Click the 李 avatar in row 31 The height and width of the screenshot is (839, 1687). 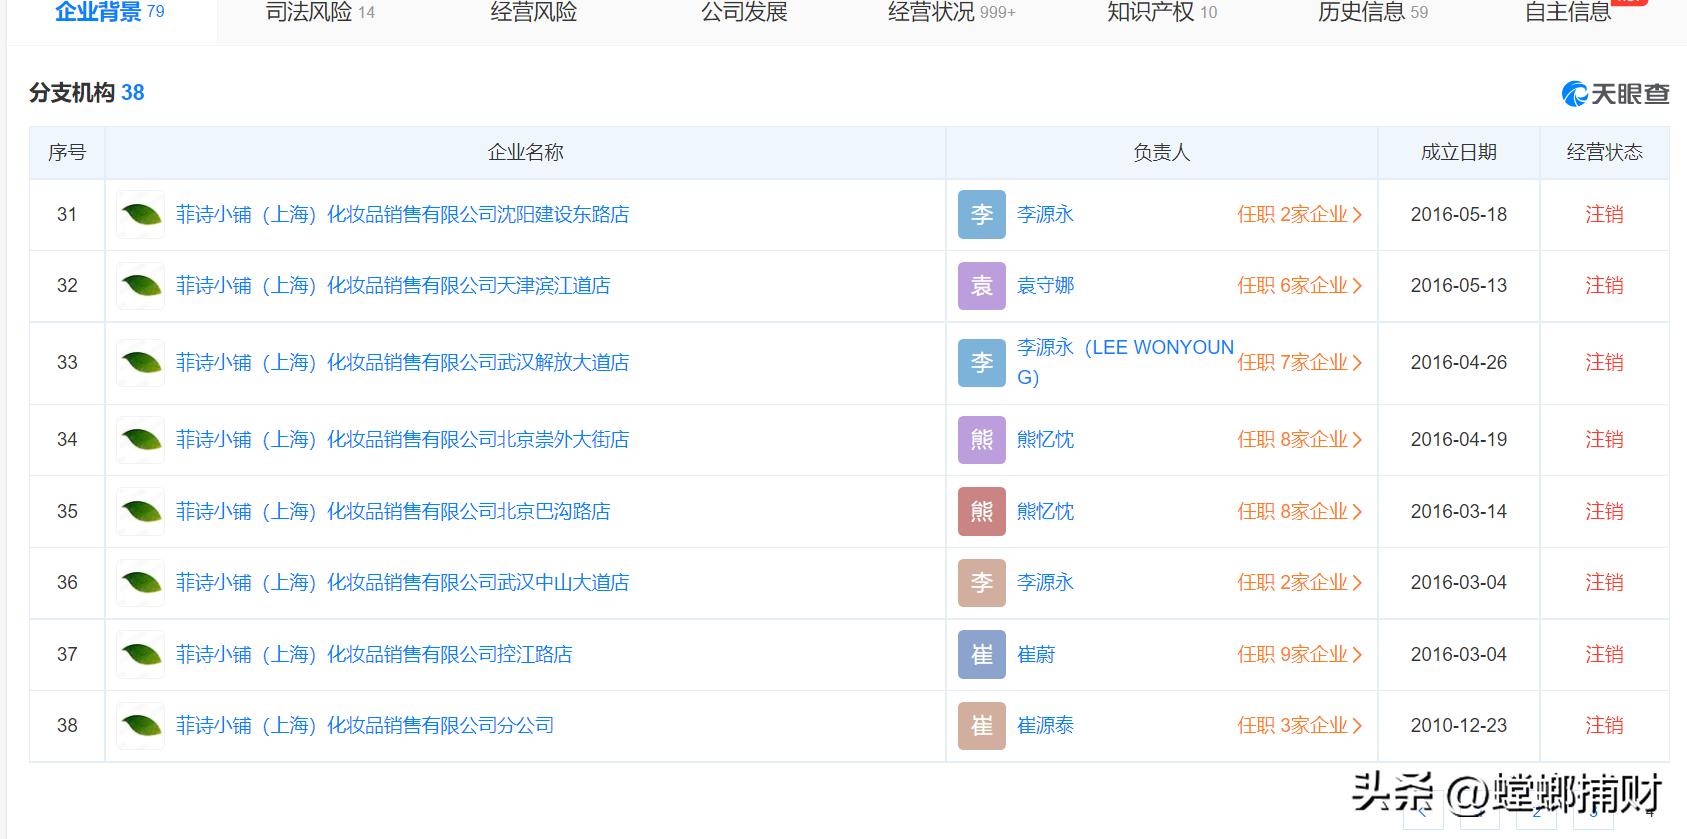pyautogui.click(x=982, y=214)
